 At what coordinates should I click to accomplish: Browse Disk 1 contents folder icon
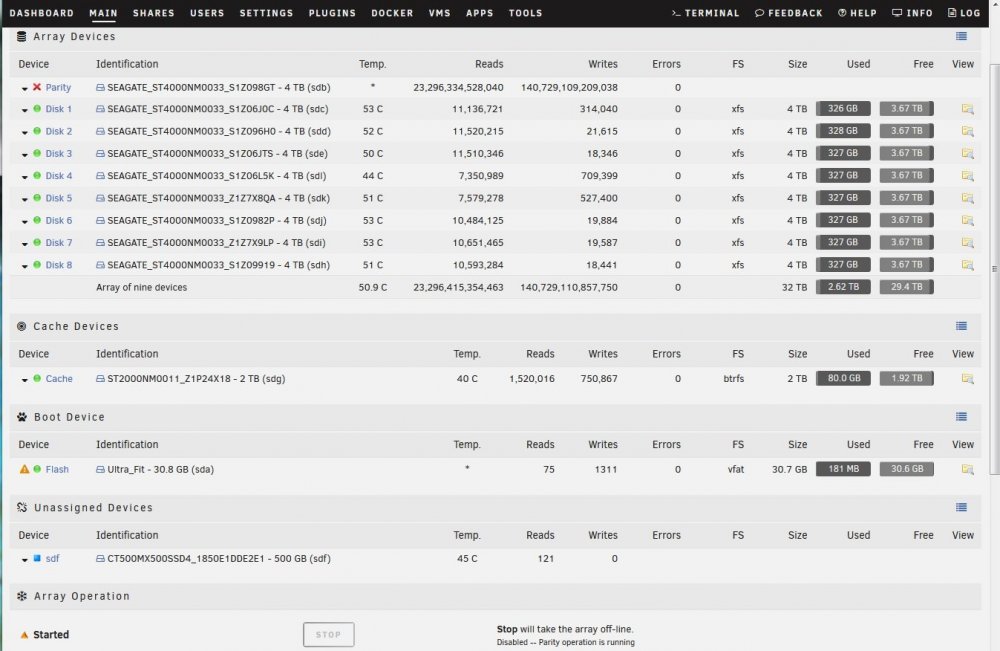[x=967, y=109]
